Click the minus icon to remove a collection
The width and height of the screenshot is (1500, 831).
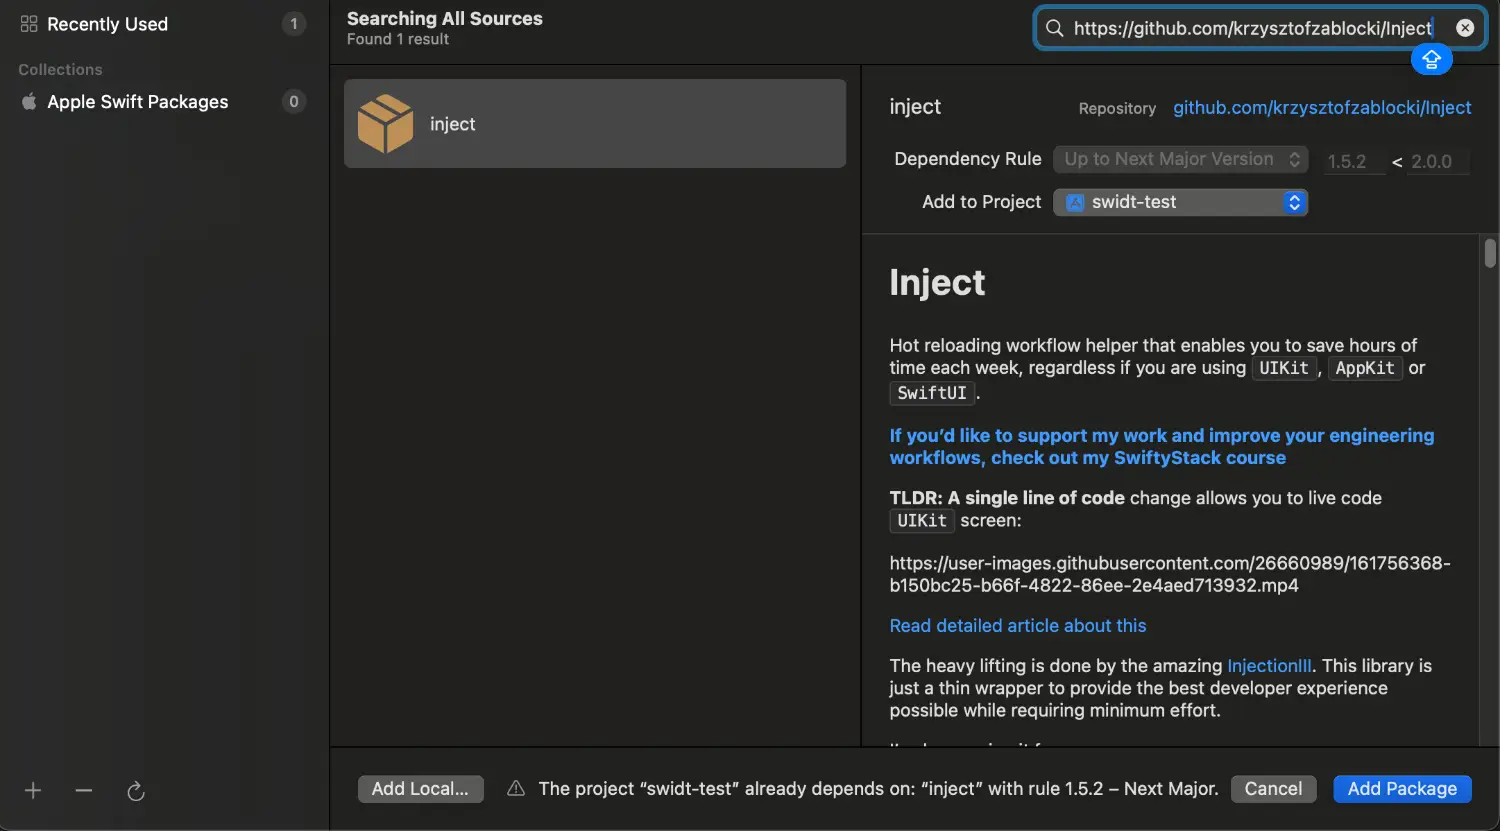(84, 791)
